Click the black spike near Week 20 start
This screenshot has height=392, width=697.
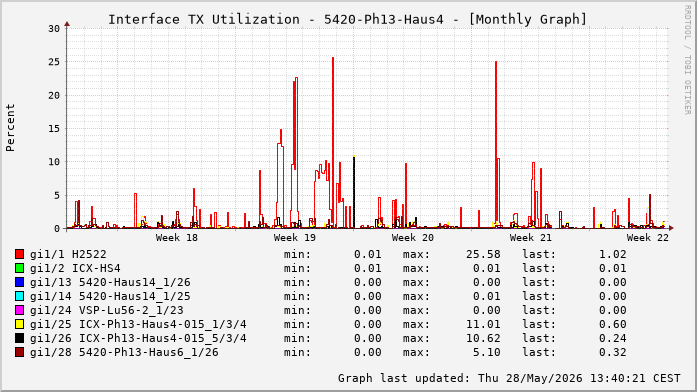(x=354, y=192)
